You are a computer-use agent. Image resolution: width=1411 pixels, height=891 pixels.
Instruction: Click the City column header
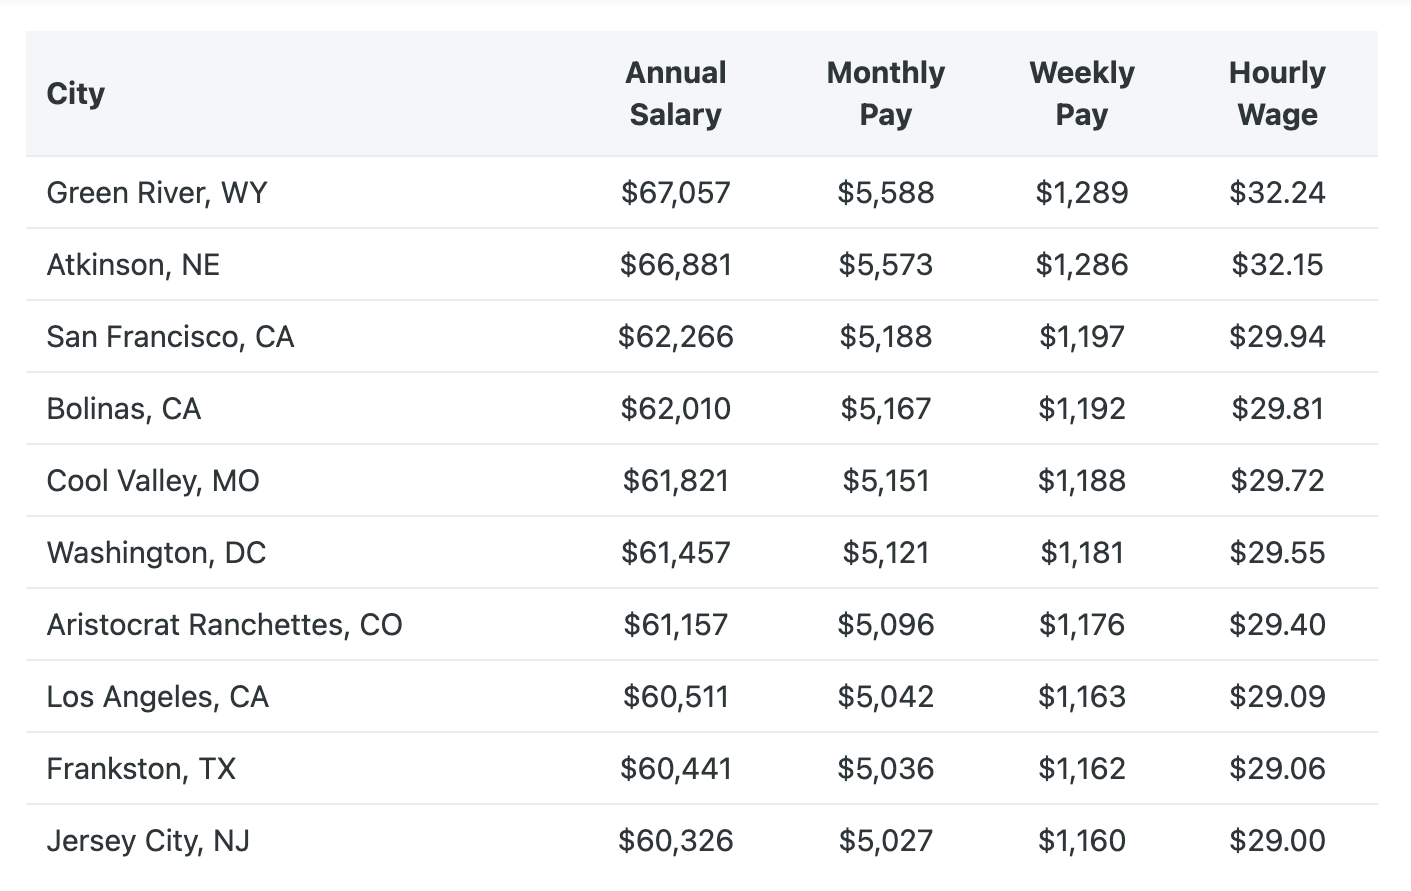(x=76, y=94)
